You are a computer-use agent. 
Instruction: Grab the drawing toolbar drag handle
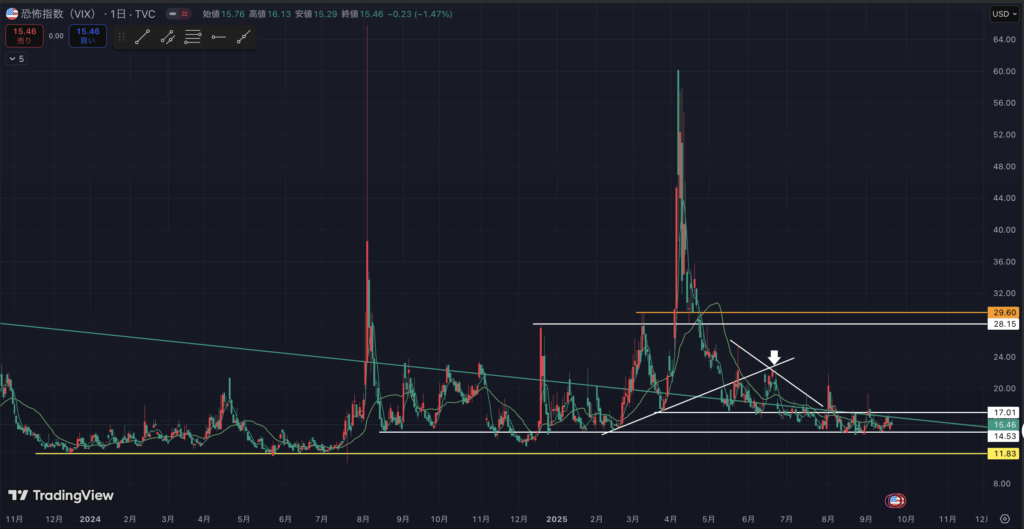(121, 37)
